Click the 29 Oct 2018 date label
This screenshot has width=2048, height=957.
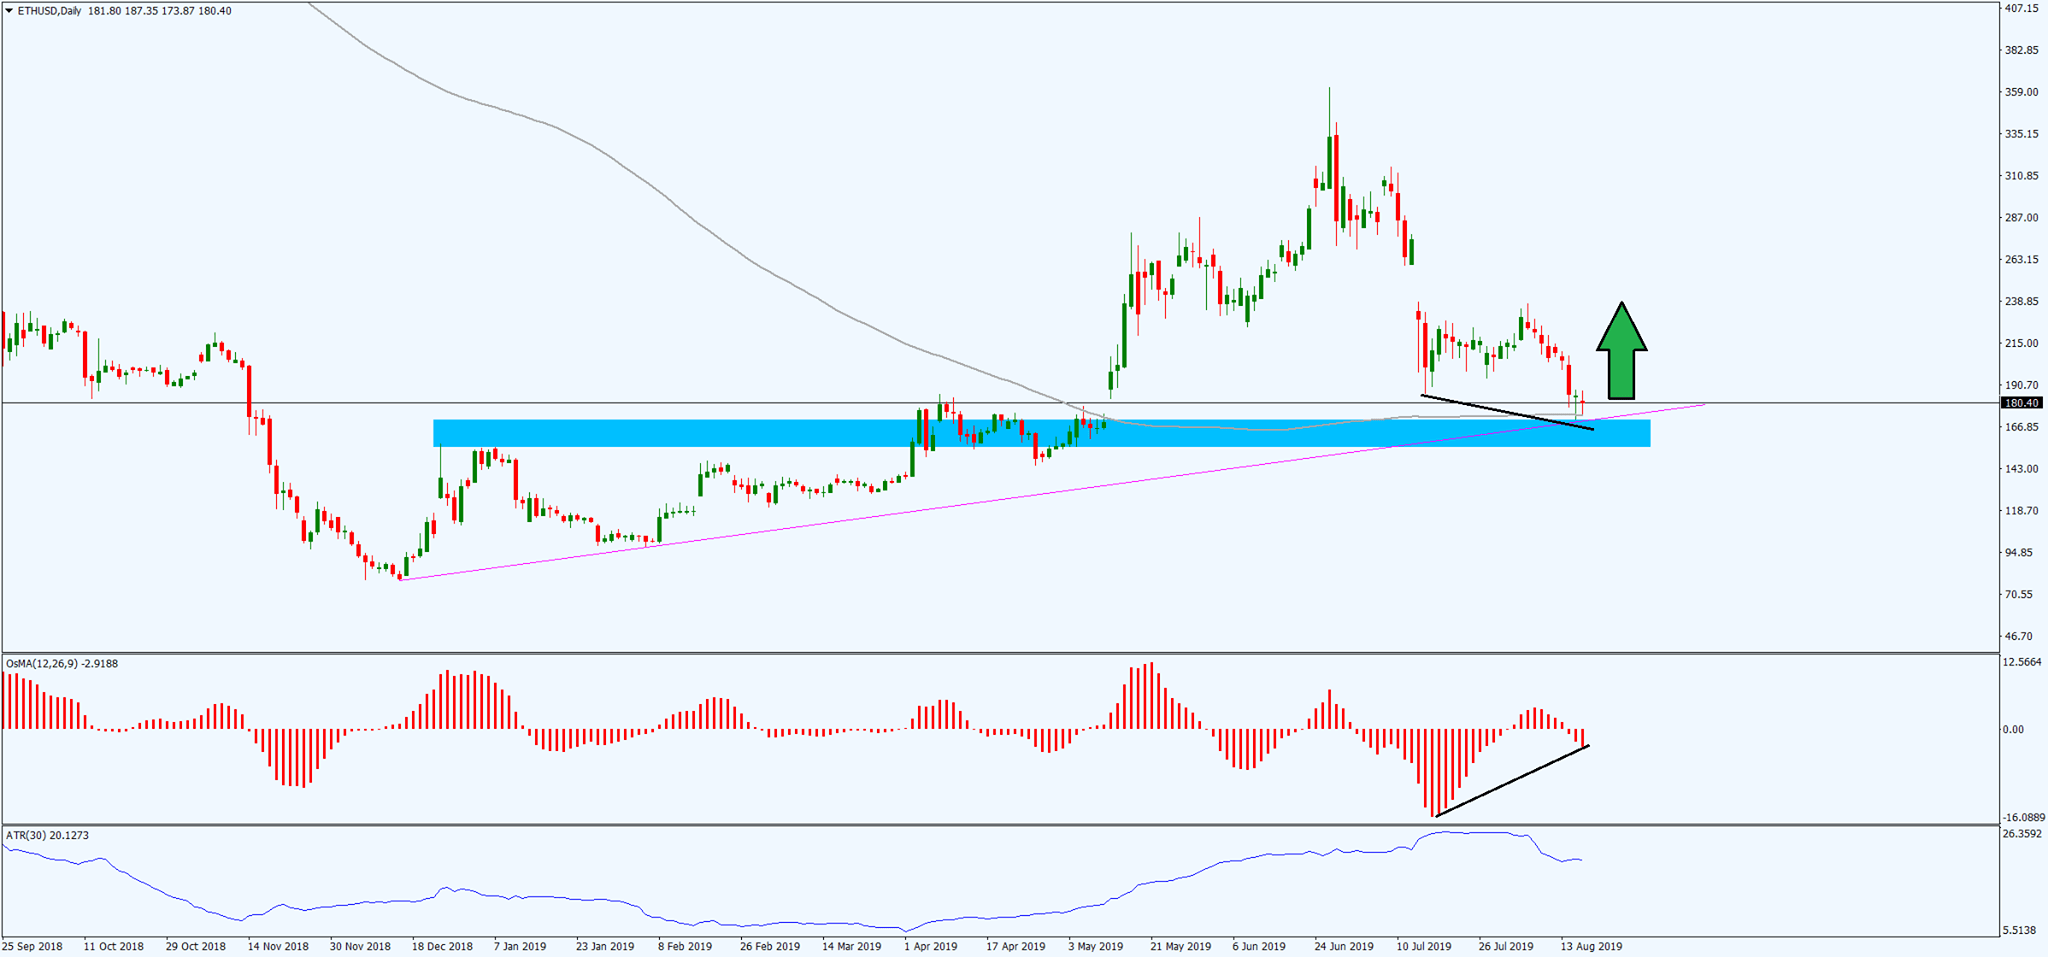(196, 946)
